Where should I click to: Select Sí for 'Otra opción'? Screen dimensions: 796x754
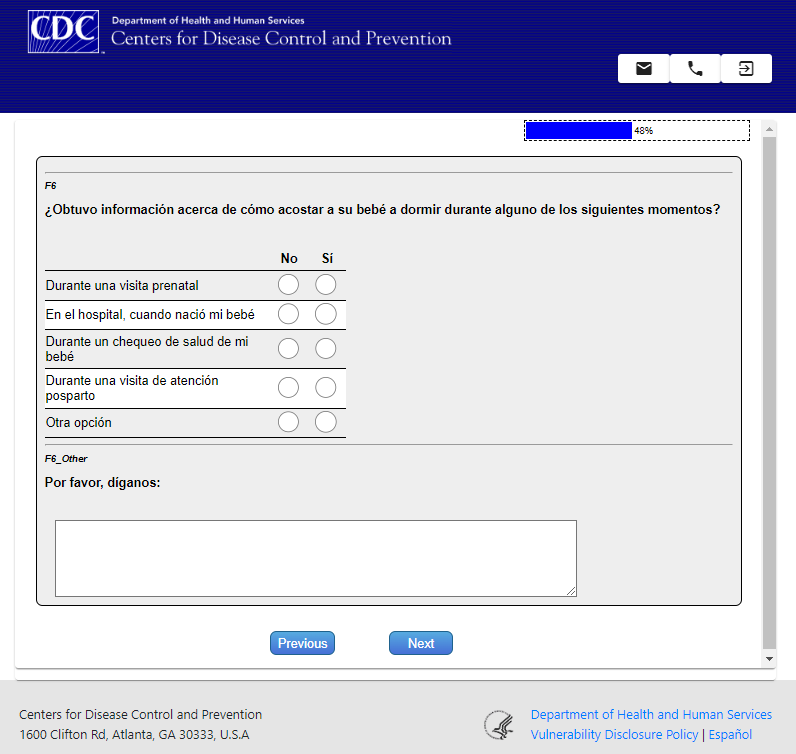326,422
